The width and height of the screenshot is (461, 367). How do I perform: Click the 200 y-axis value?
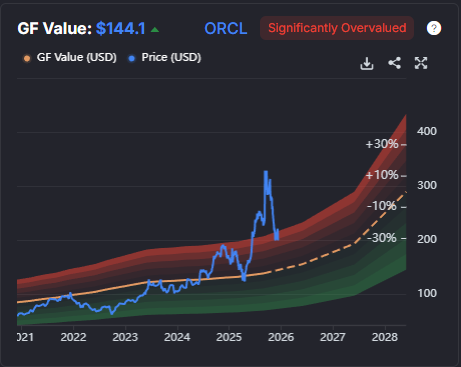coord(427,239)
